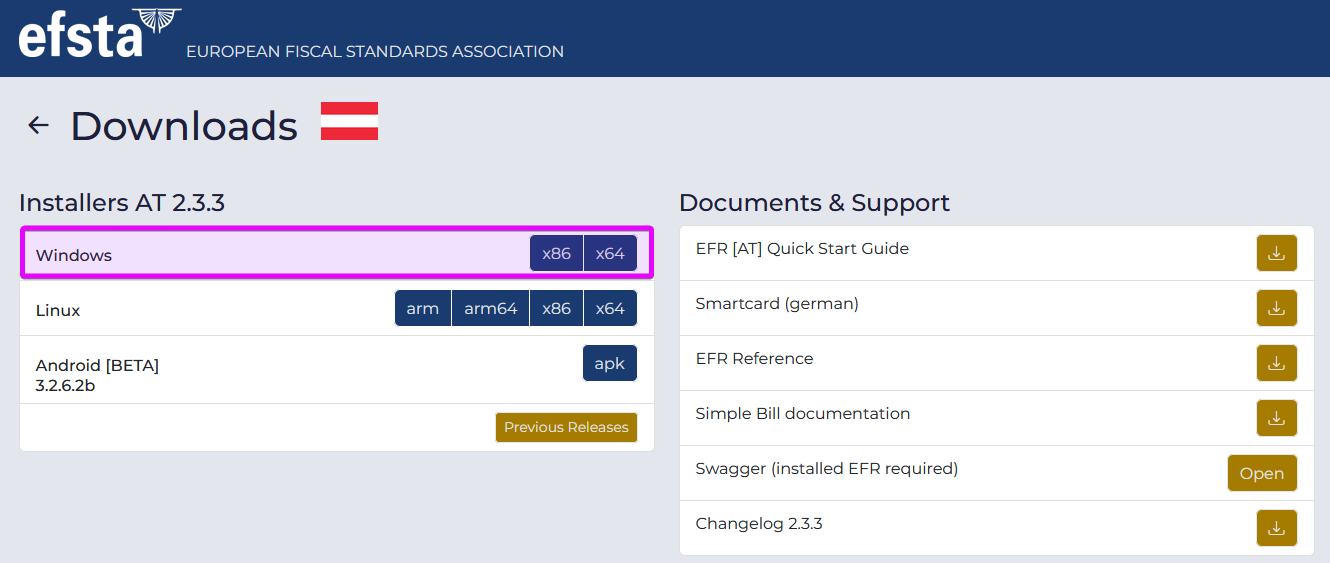Click the Simple Bill documentation text

click(x=803, y=413)
